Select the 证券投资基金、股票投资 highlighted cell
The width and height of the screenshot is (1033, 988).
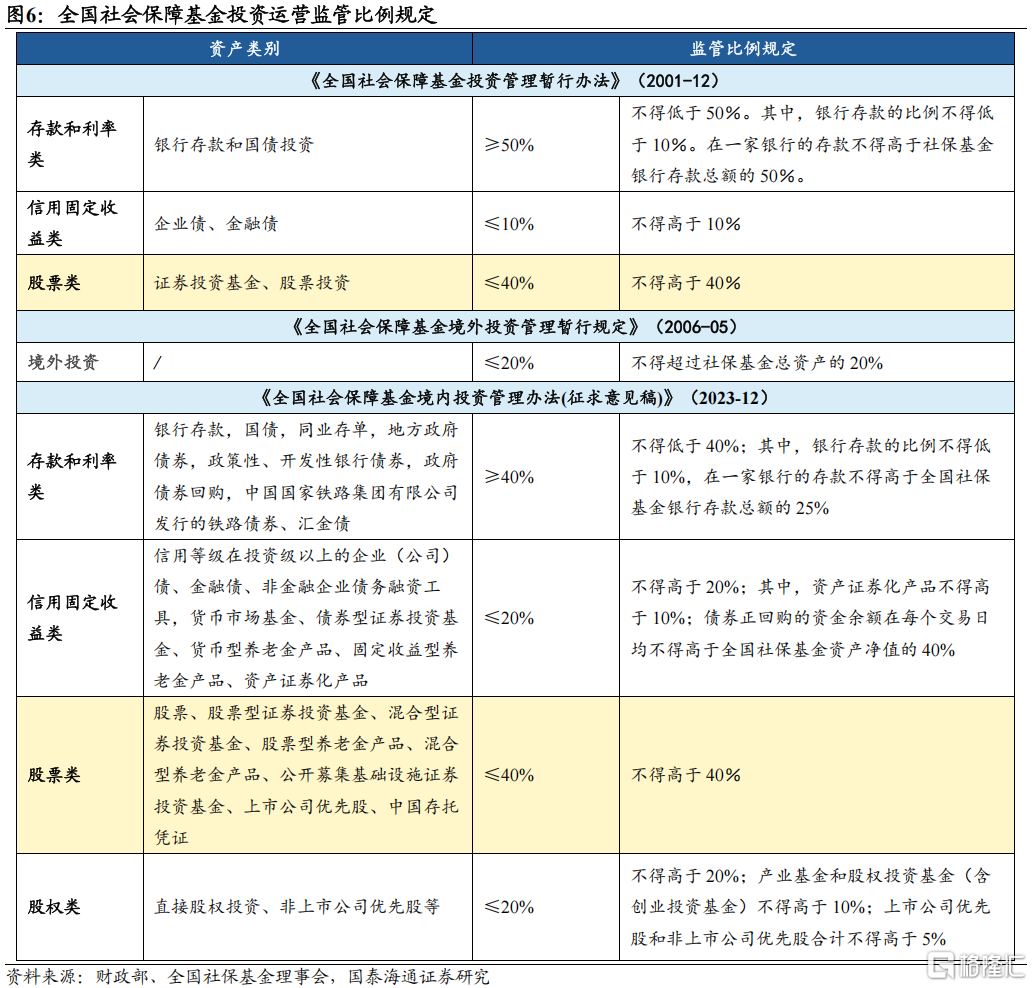[252, 283]
